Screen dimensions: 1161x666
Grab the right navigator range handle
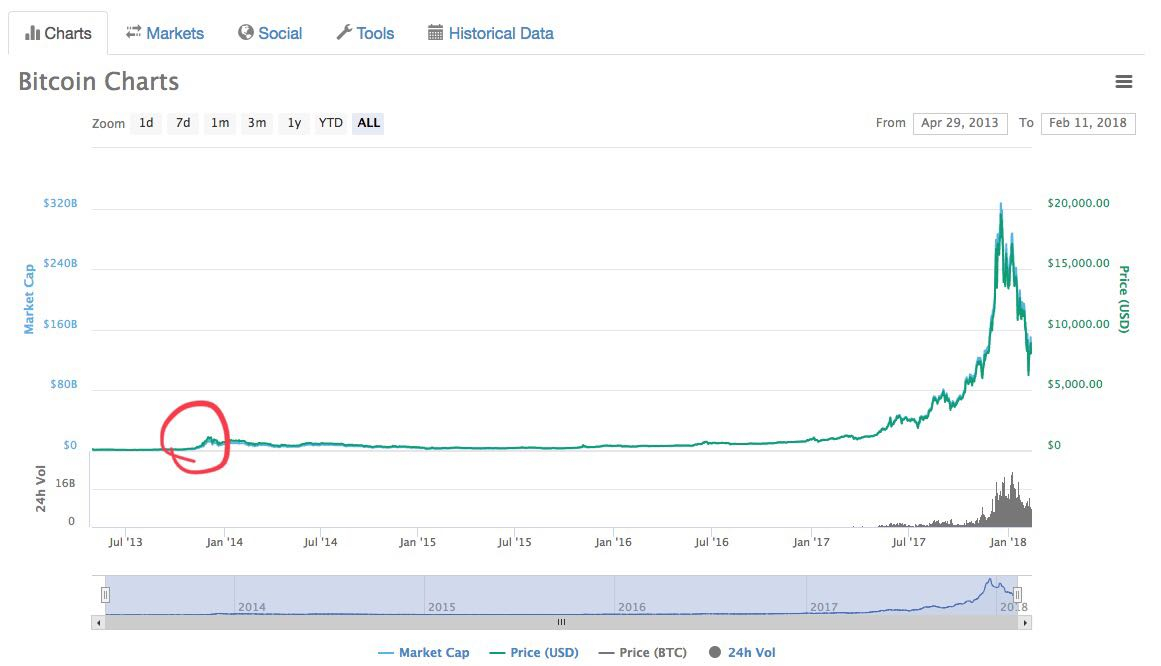point(1017,595)
